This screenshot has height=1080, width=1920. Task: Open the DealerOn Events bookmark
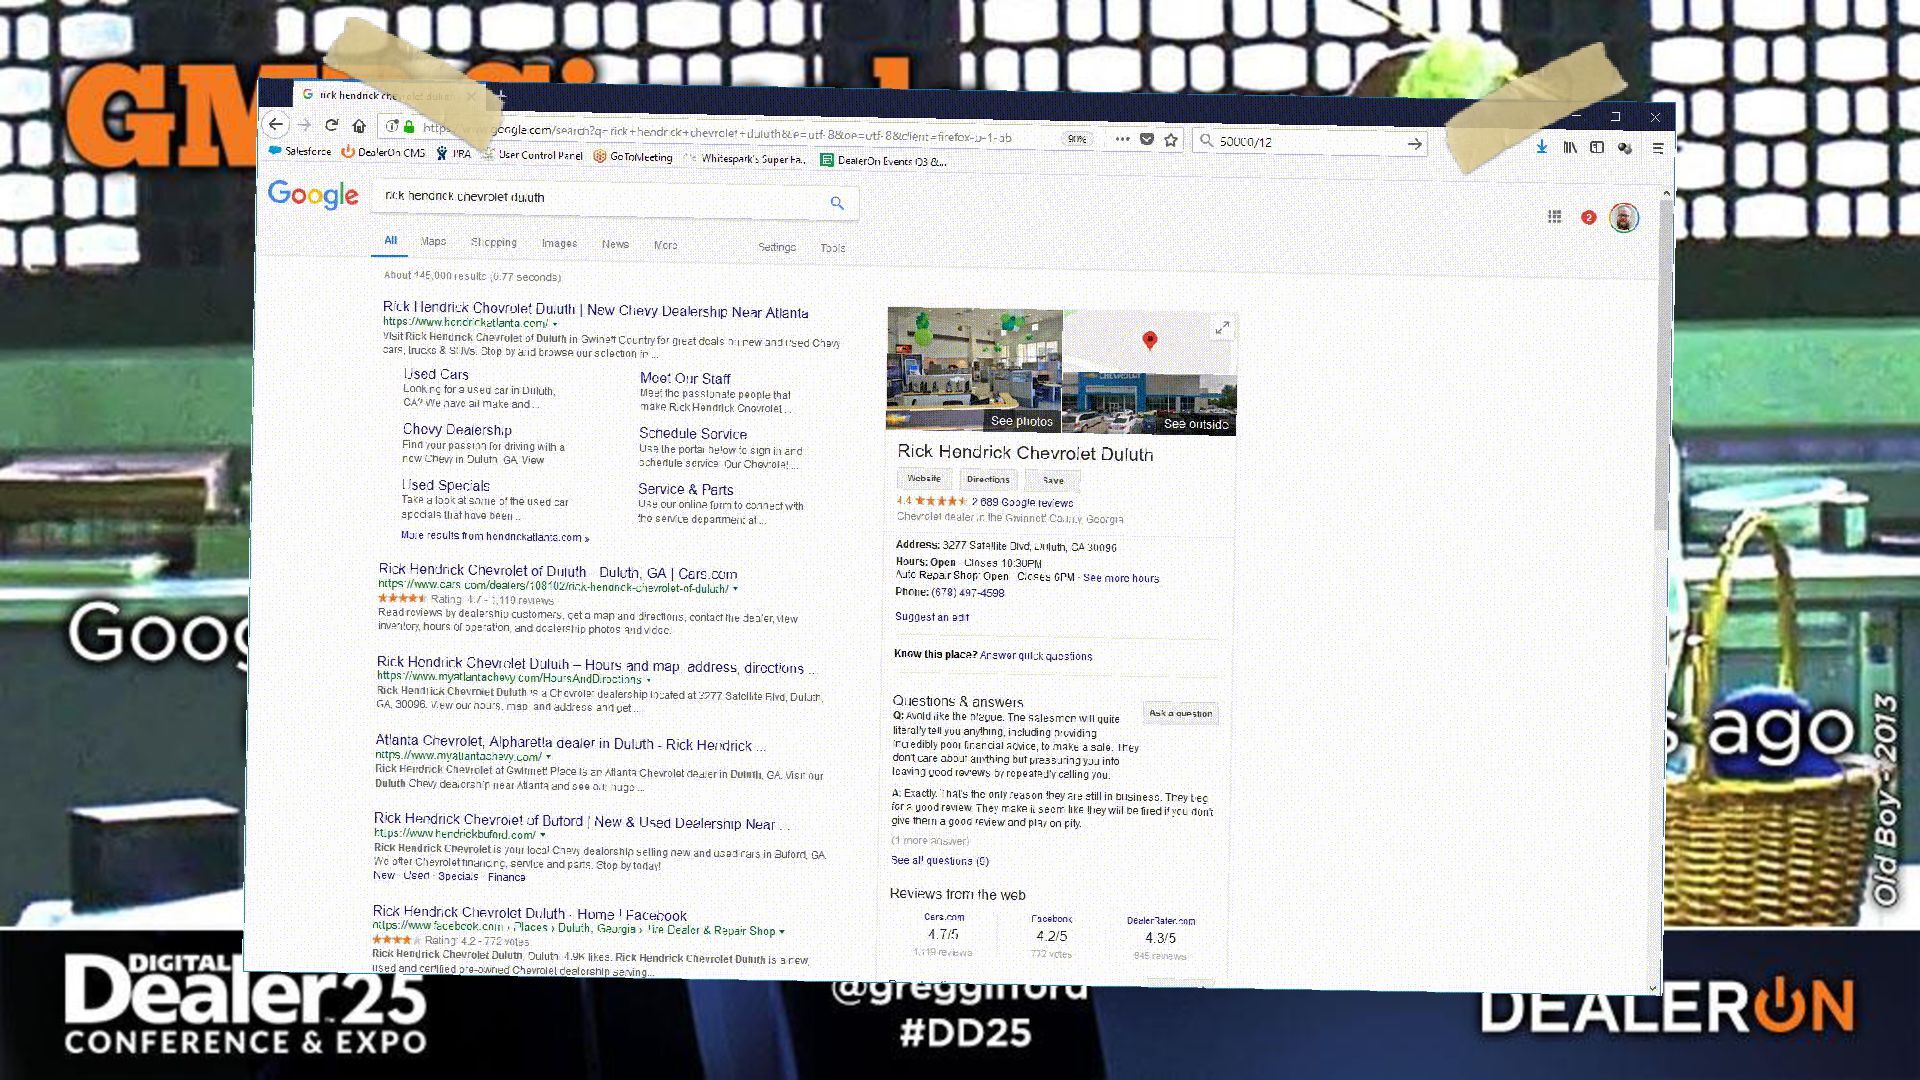pos(883,160)
